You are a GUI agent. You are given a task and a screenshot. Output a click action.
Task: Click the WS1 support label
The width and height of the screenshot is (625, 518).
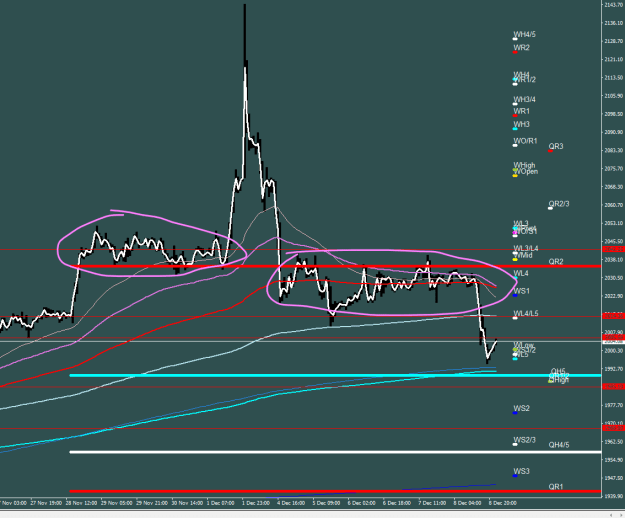click(521, 291)
